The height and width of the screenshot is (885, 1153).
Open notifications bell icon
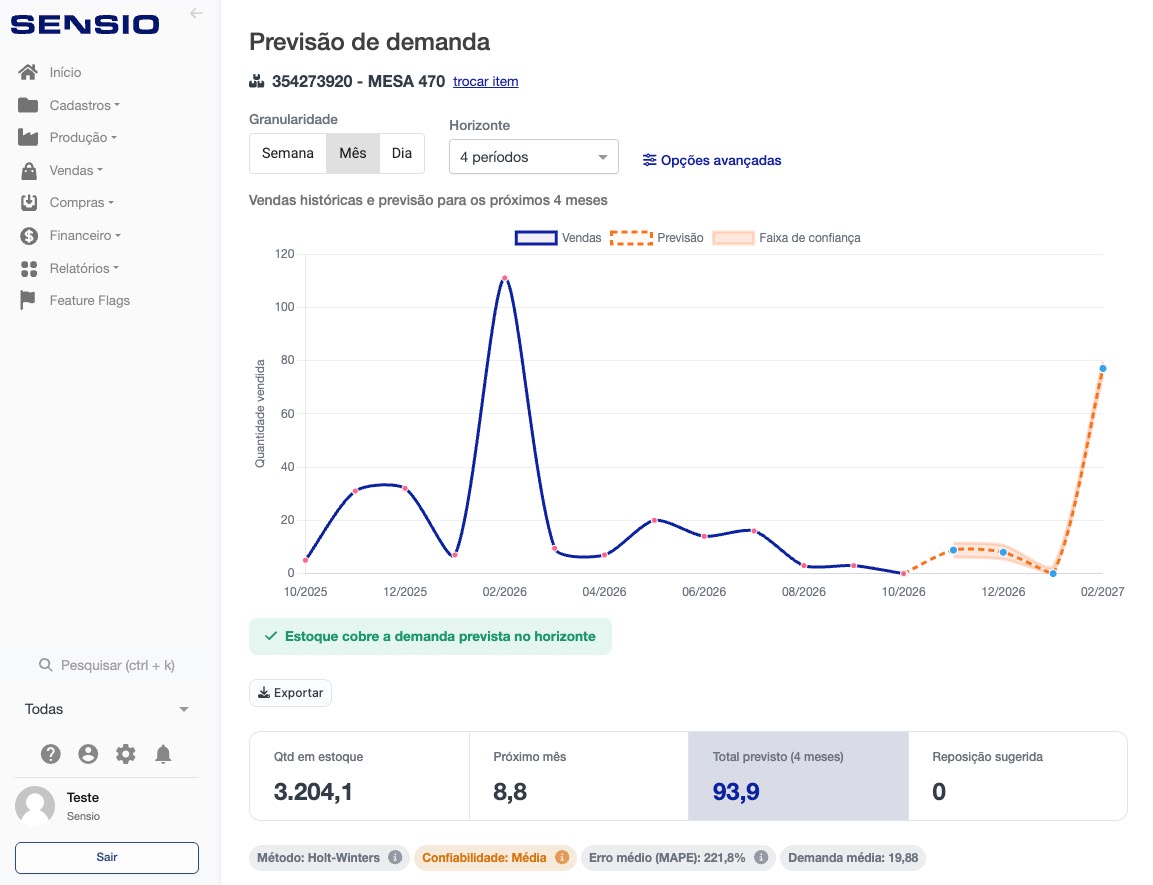tap(163, 754)
